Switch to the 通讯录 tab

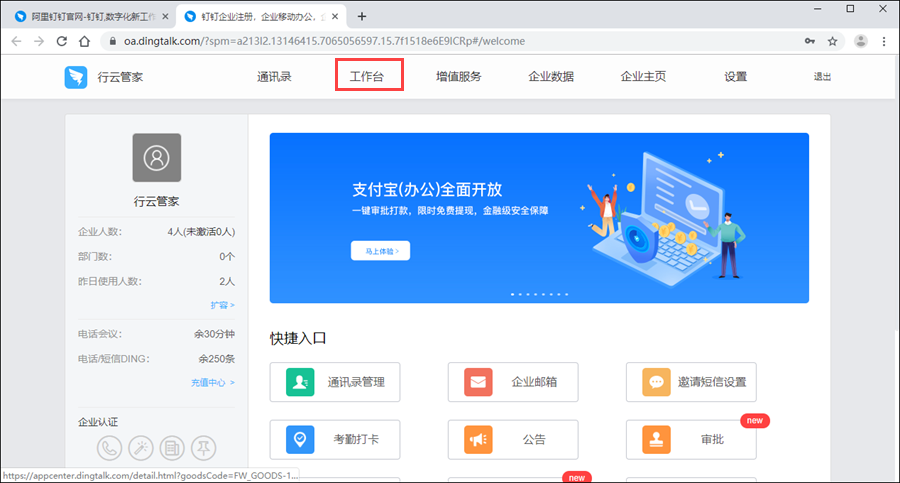pos(274,77)
